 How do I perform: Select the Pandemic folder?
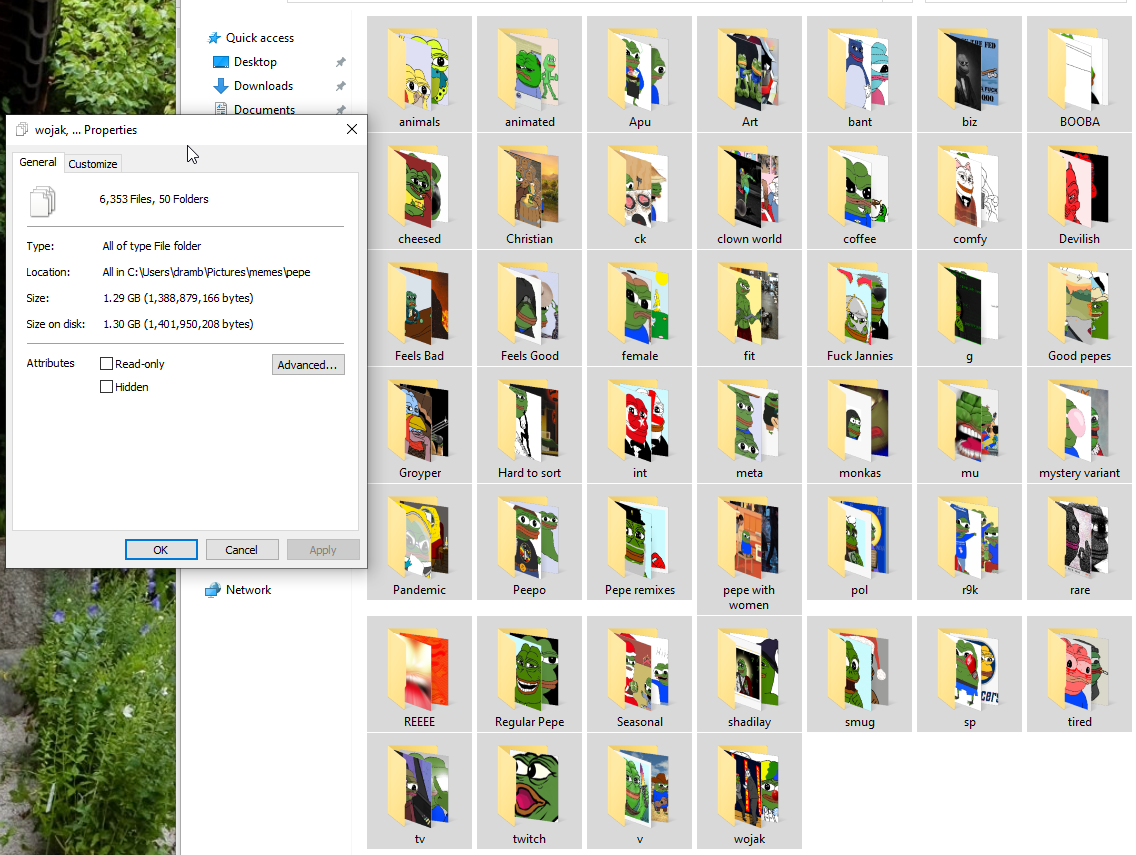pos(419,542)
